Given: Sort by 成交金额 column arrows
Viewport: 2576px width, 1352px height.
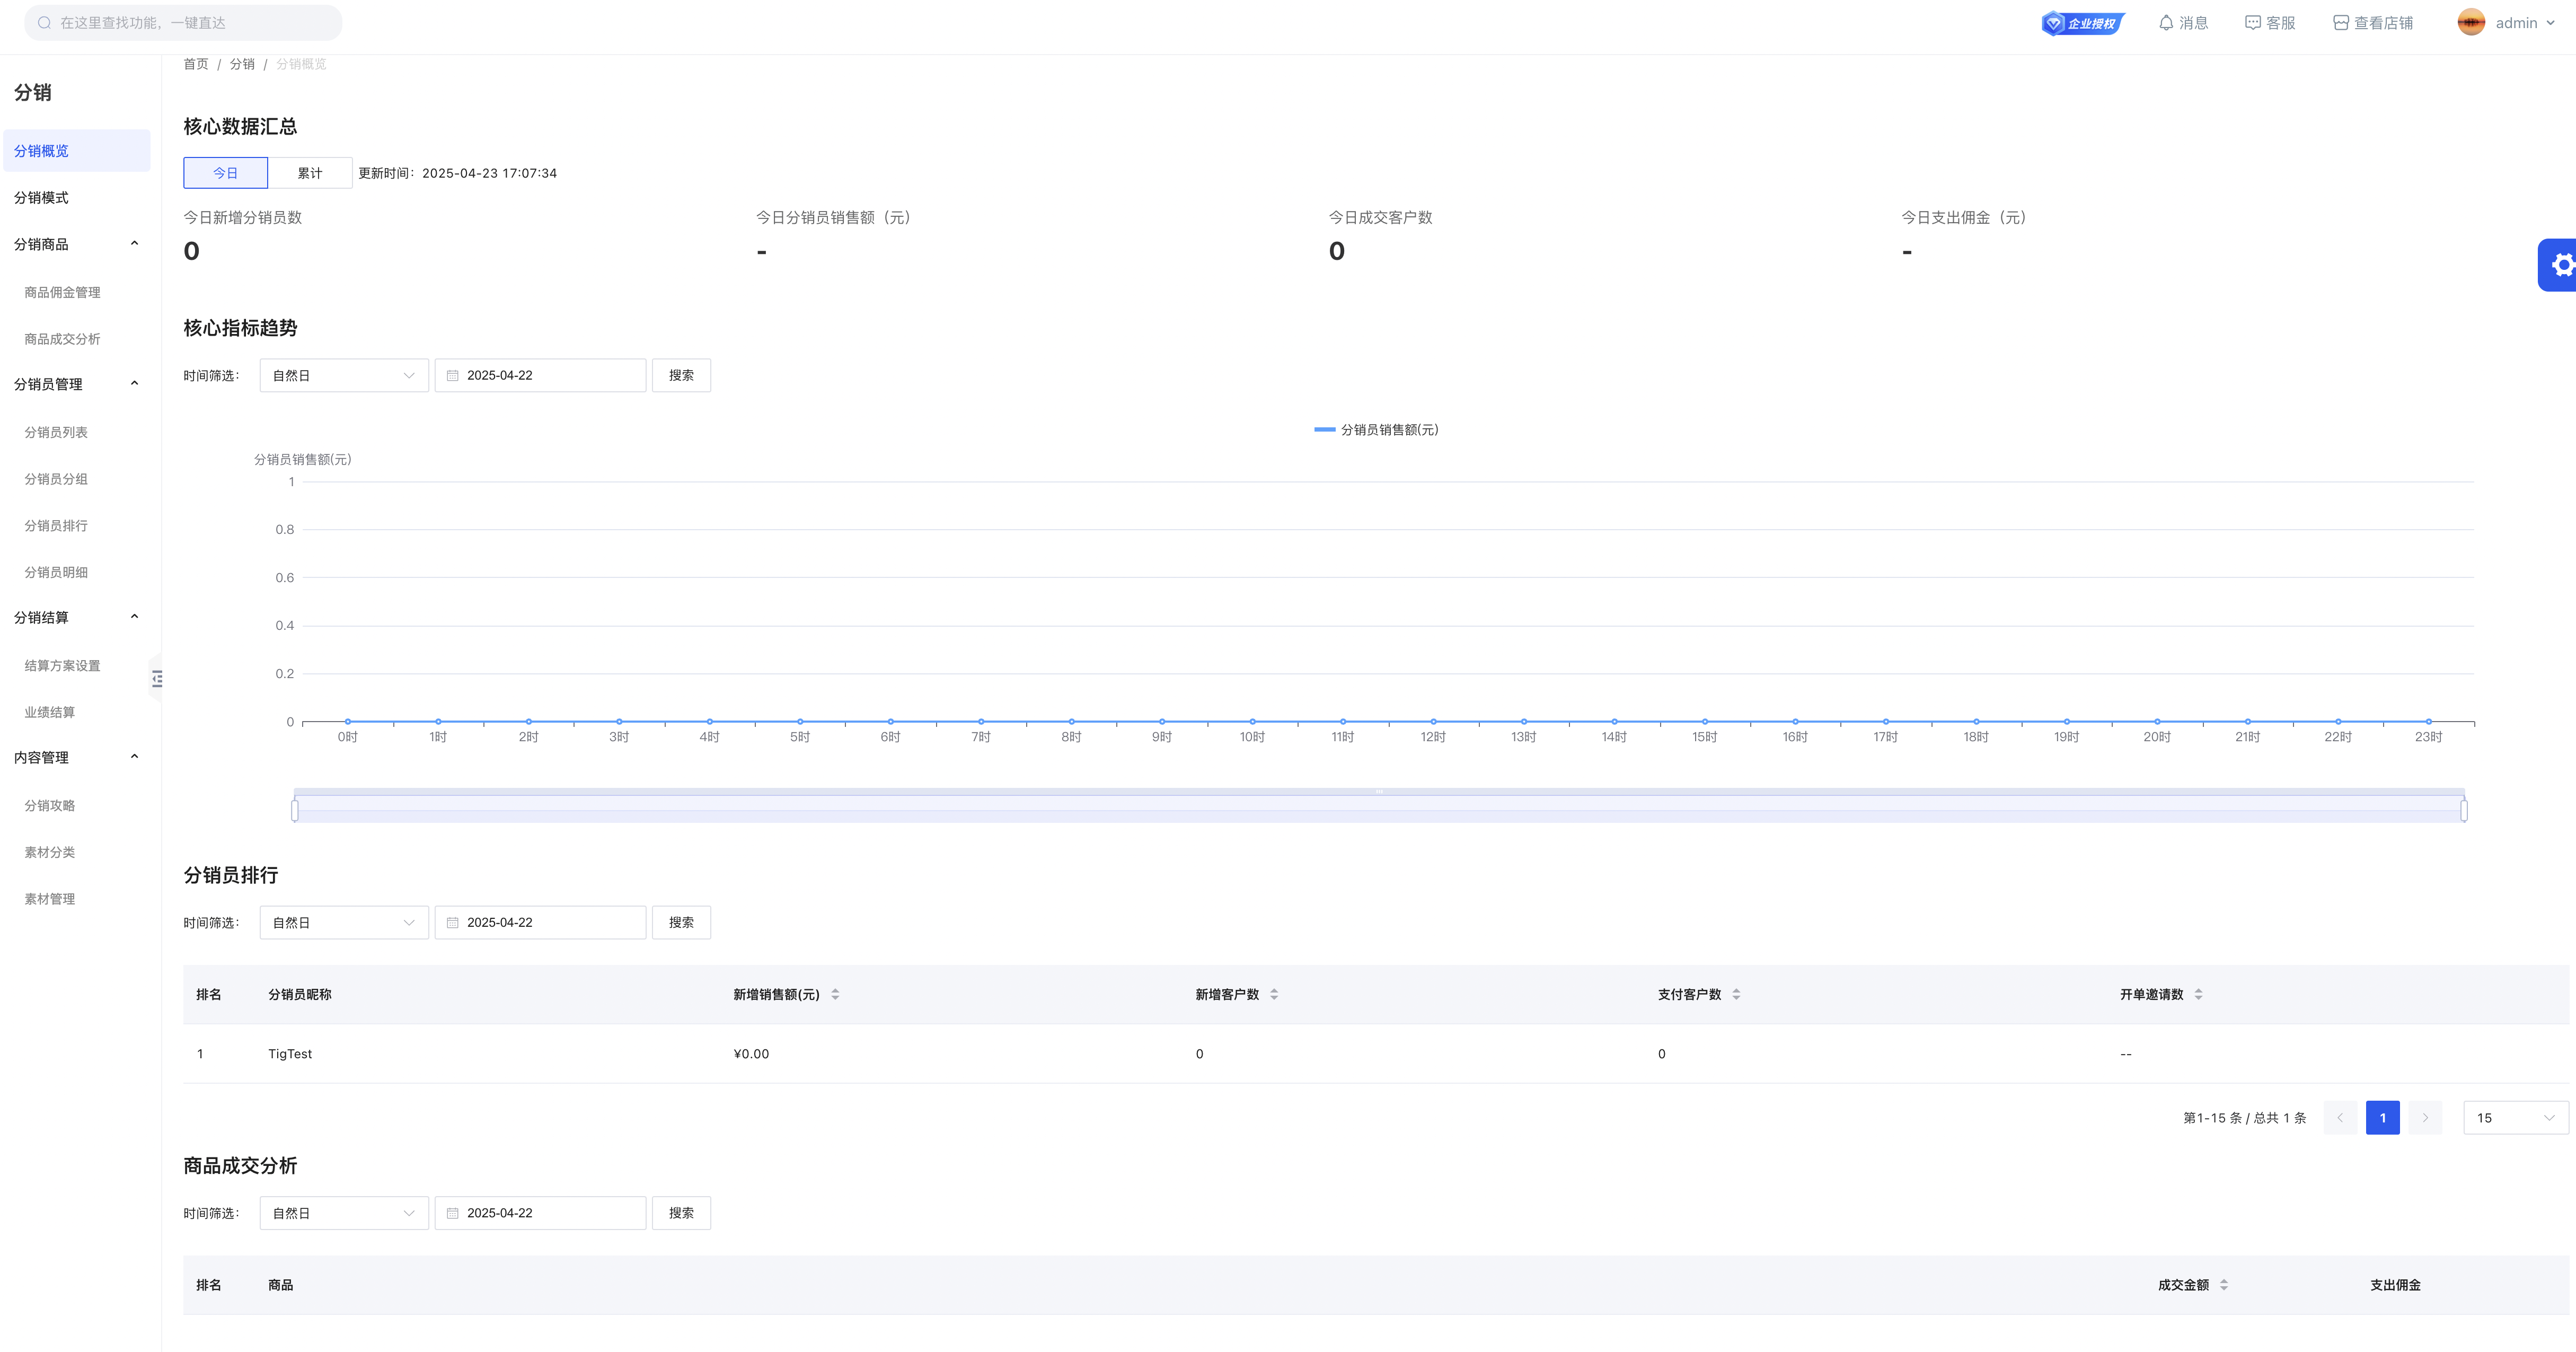Looking at the screenshot, I should point(2224,1285).
